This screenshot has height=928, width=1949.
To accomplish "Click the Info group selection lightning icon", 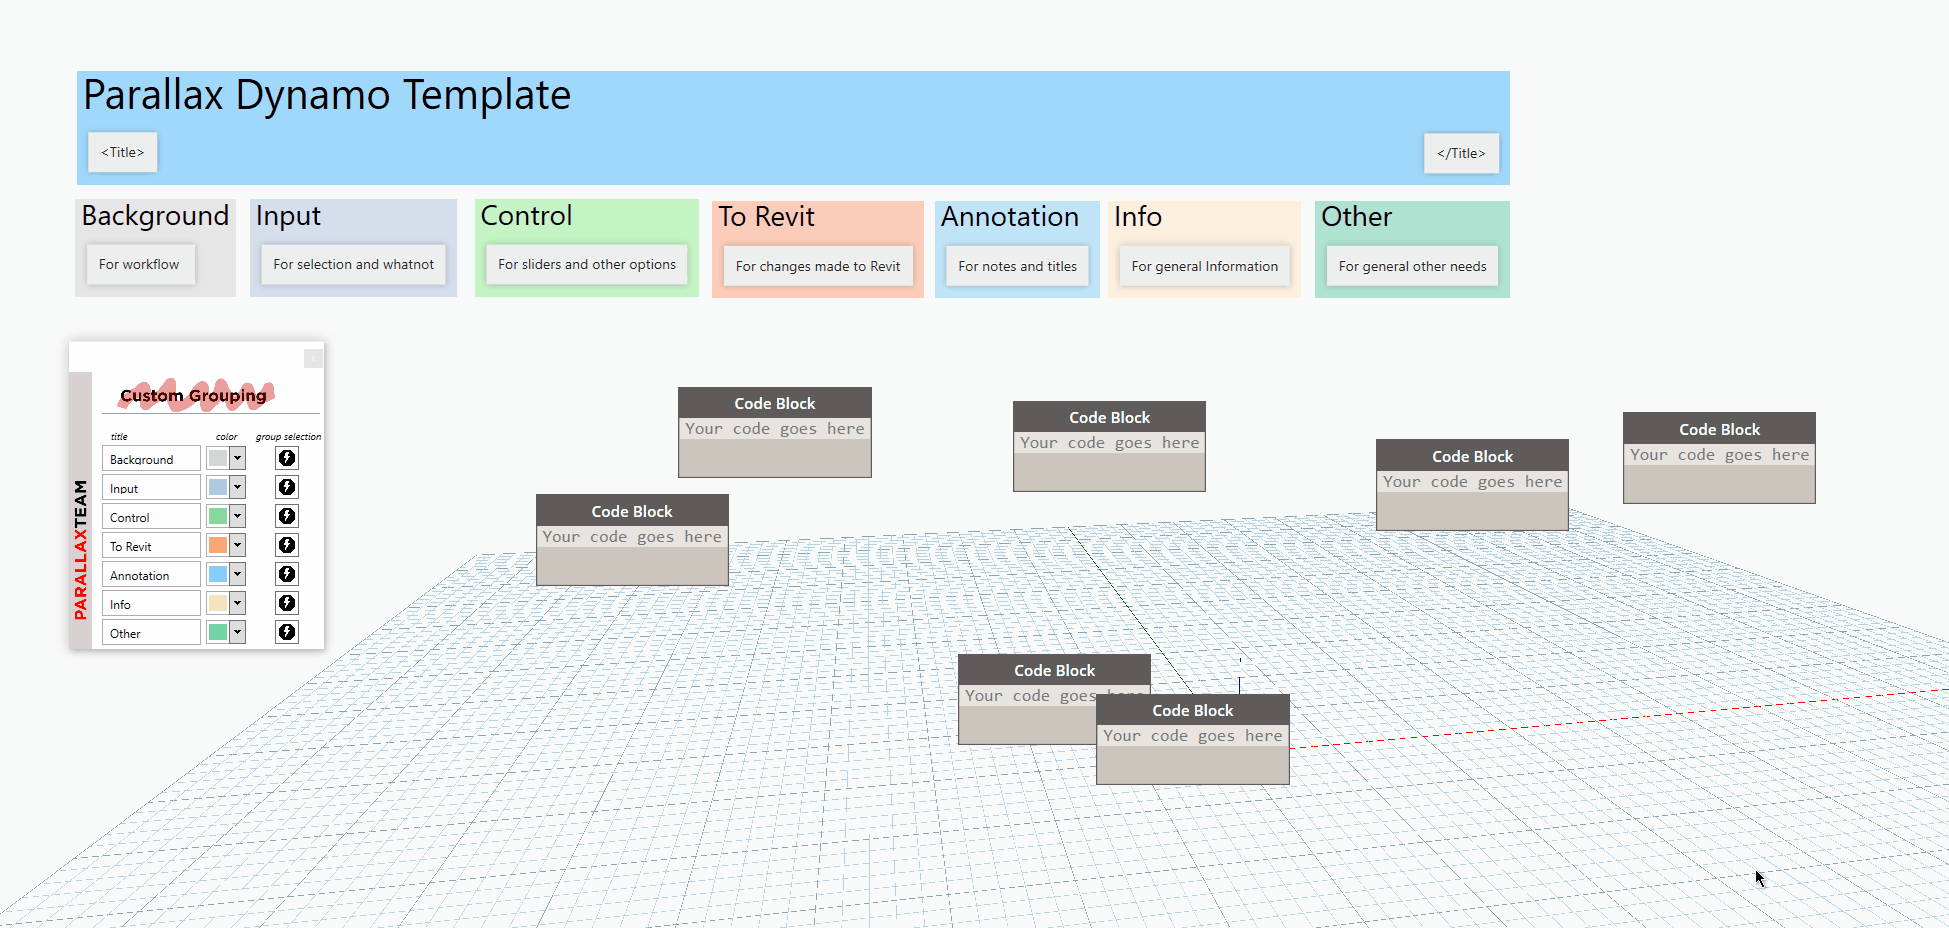I will pyautogui.click(x=287, y=603).
